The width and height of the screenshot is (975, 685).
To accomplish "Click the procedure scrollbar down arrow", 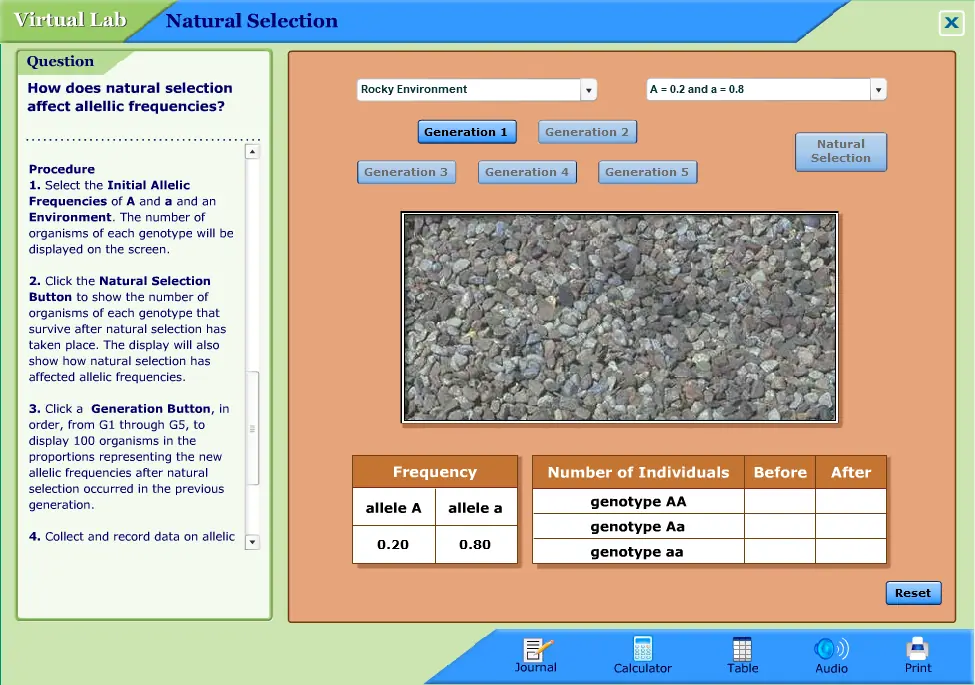I will coord(252,542).
